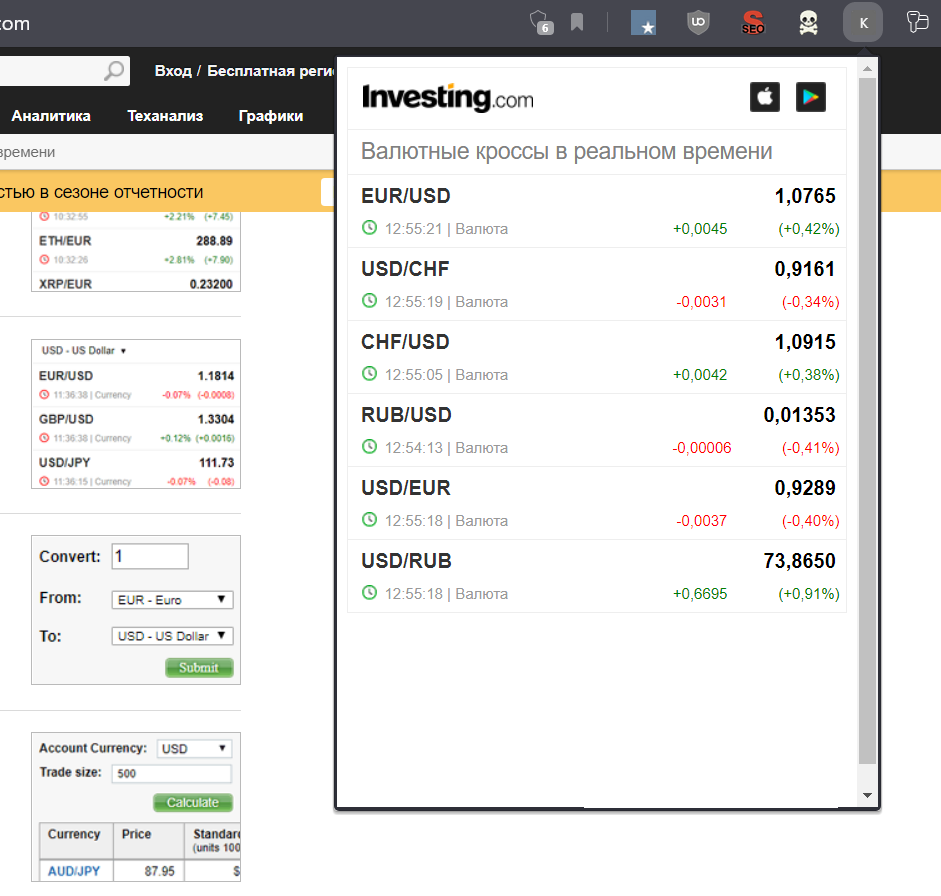
Task: Open EUR/USD pair in the popup
Action: 406,196
